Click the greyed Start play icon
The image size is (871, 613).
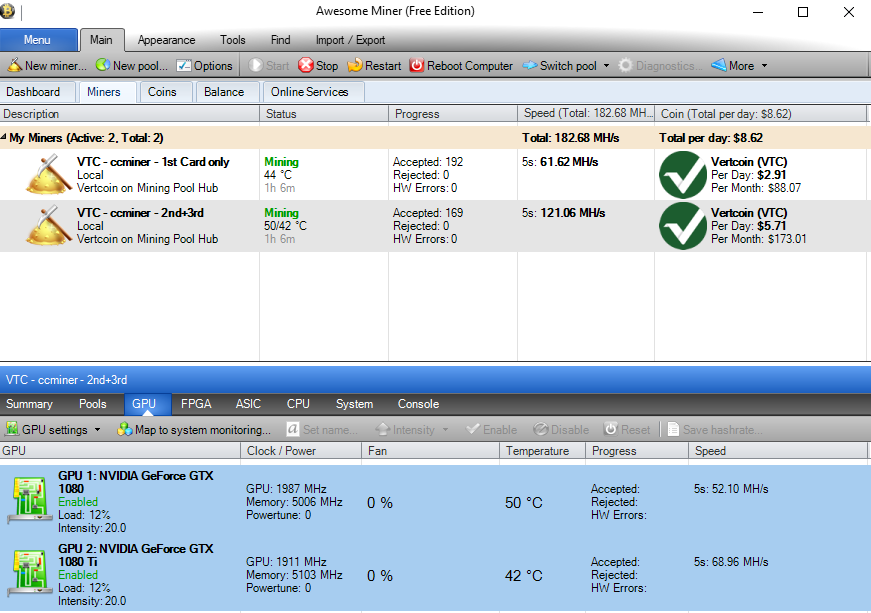[256, 66]
